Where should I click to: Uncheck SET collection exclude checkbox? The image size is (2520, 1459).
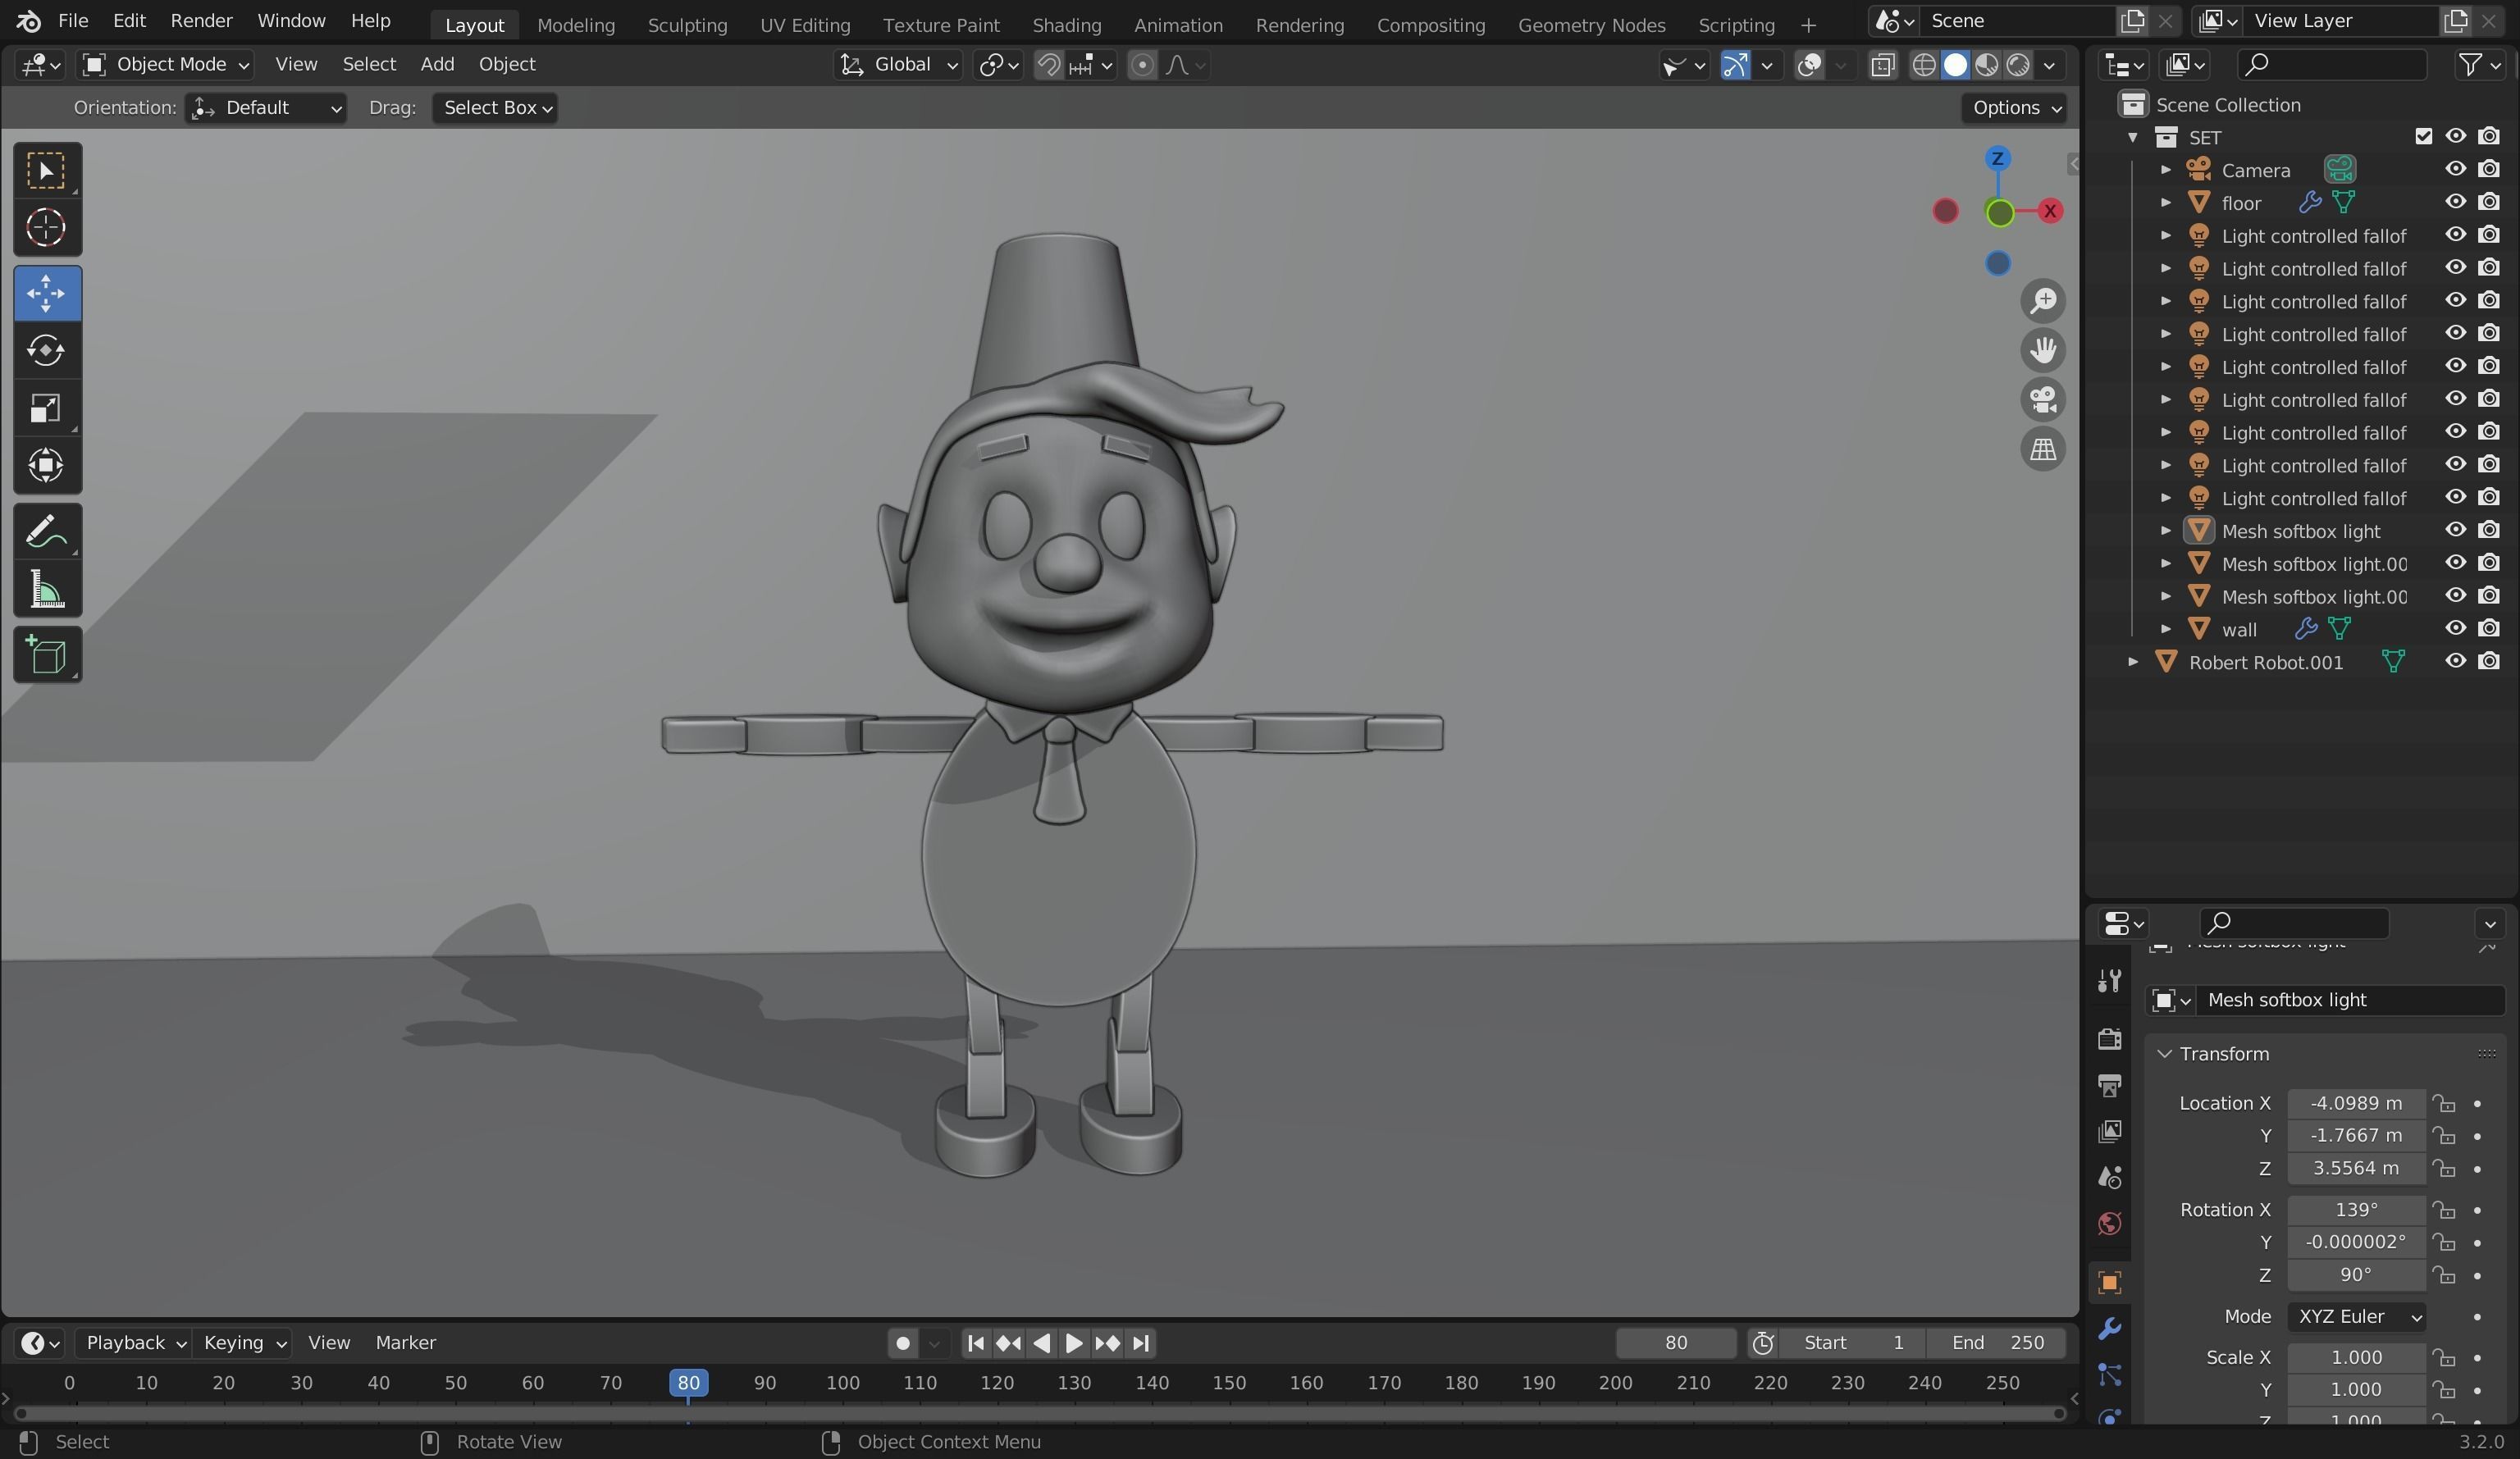tap(2423, 136)
